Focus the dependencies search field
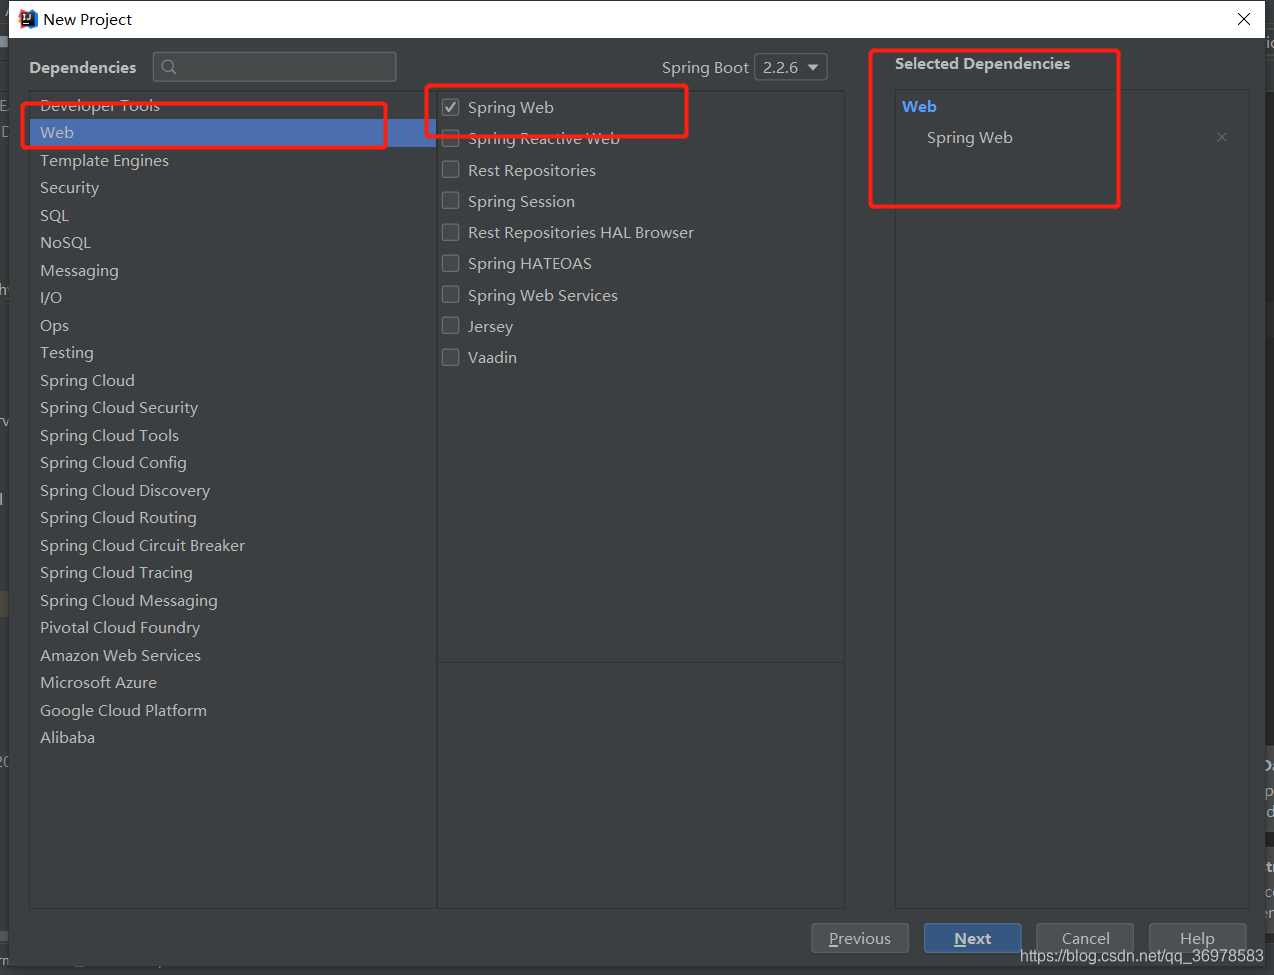This screenshot has height=975, width=1274. 275,67
